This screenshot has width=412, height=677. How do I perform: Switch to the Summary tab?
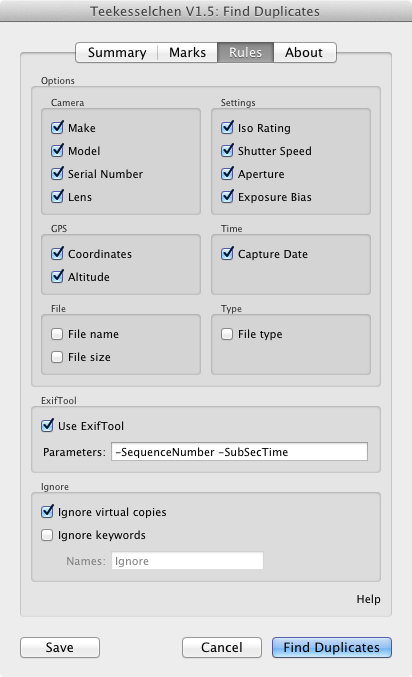pos(117,53)
